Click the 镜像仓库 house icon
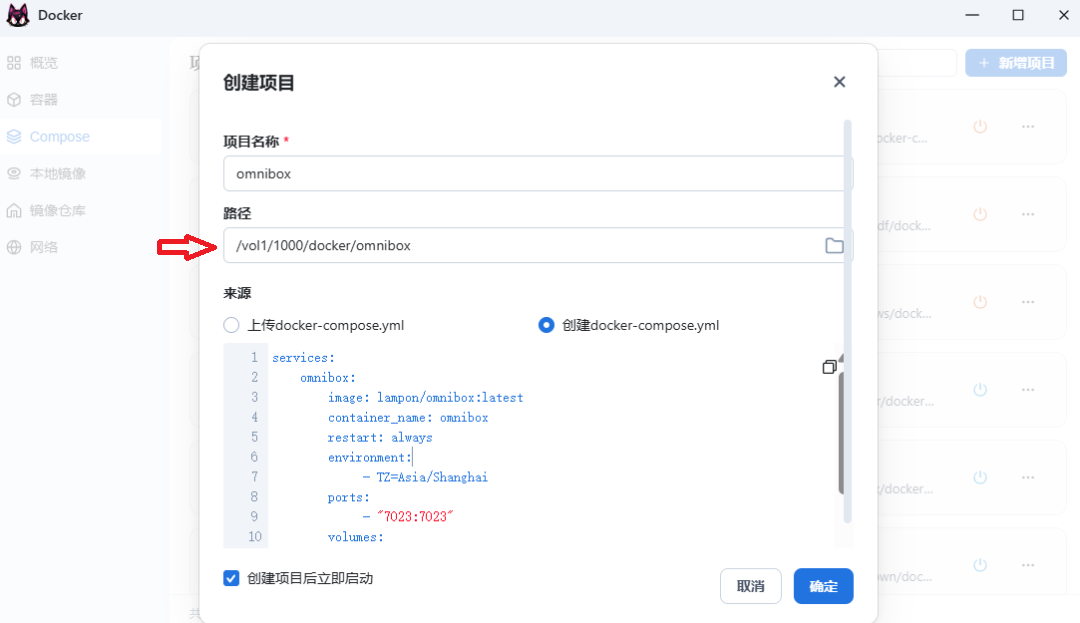The height and width of the screenshot is (623, 1080). pyautogui.click(x=14, y=211)
